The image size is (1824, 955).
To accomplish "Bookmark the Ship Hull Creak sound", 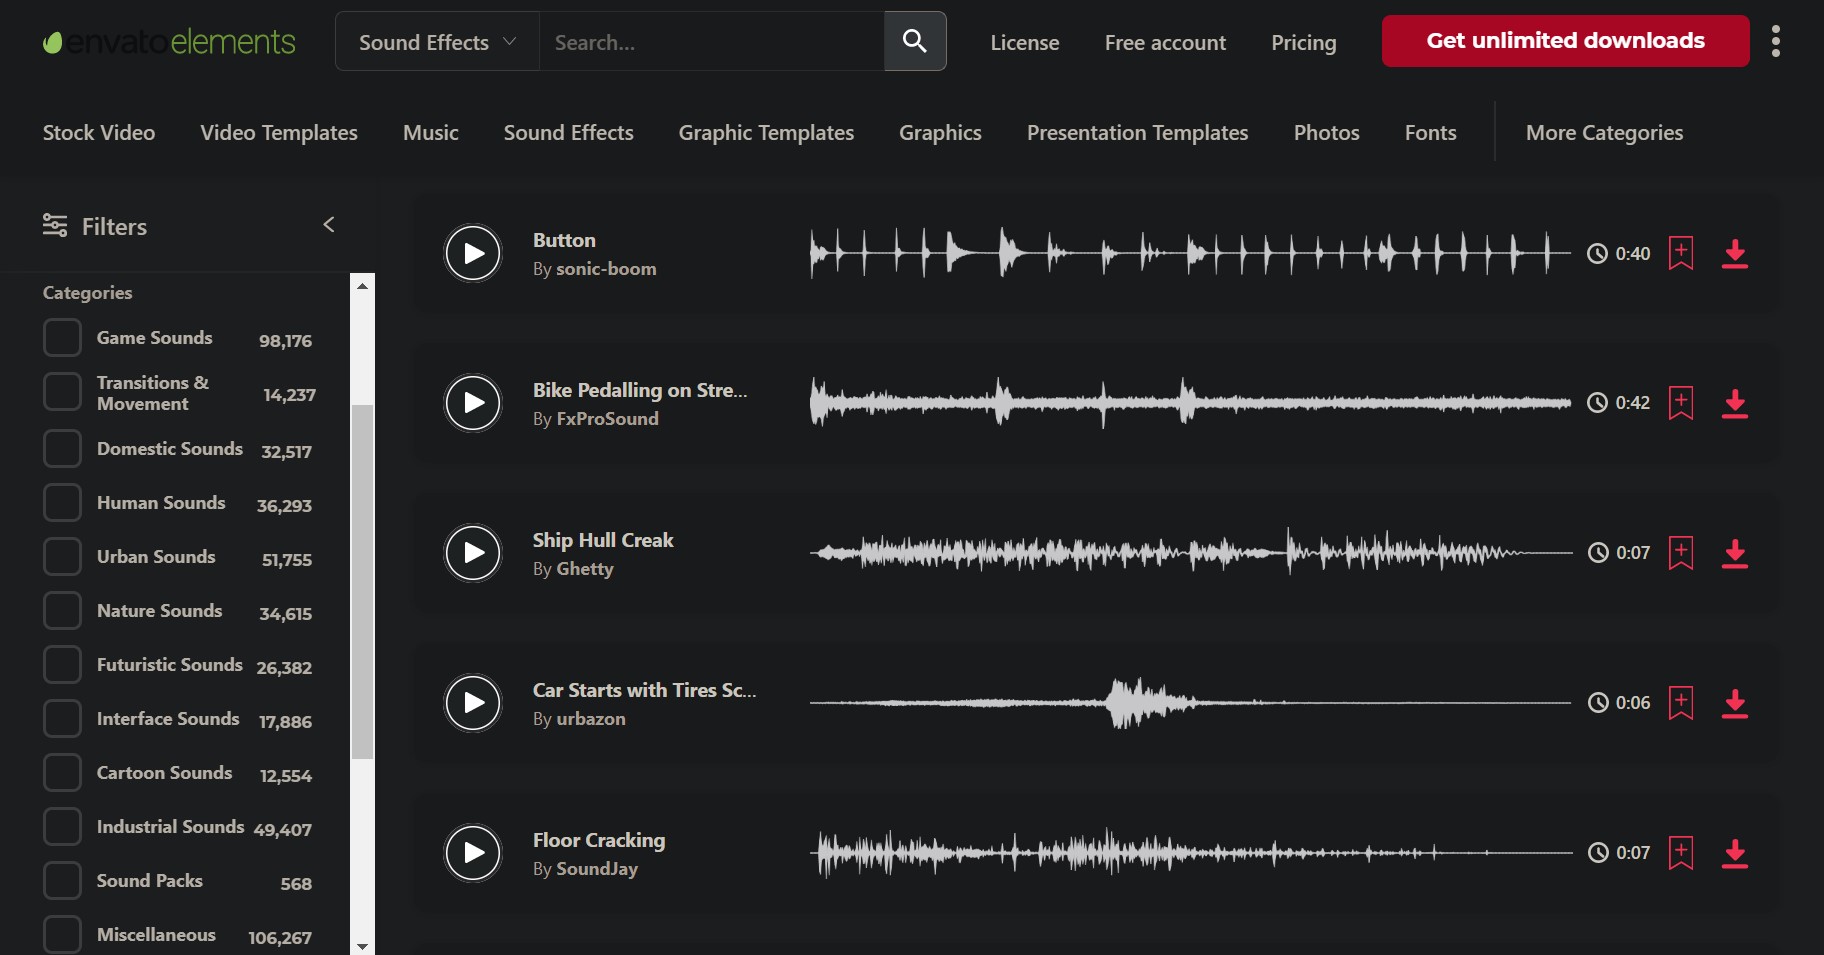I will click(x=1681, y=553).
